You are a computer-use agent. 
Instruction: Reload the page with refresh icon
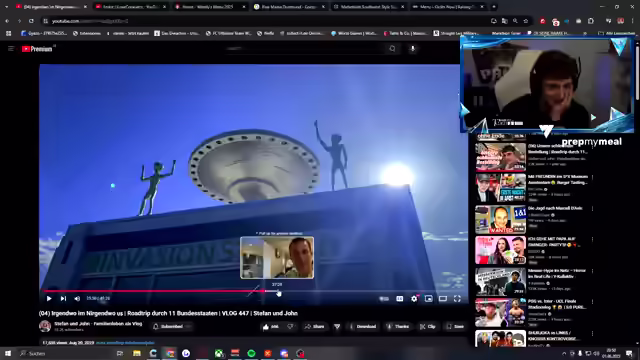click(x=31, y=21)
